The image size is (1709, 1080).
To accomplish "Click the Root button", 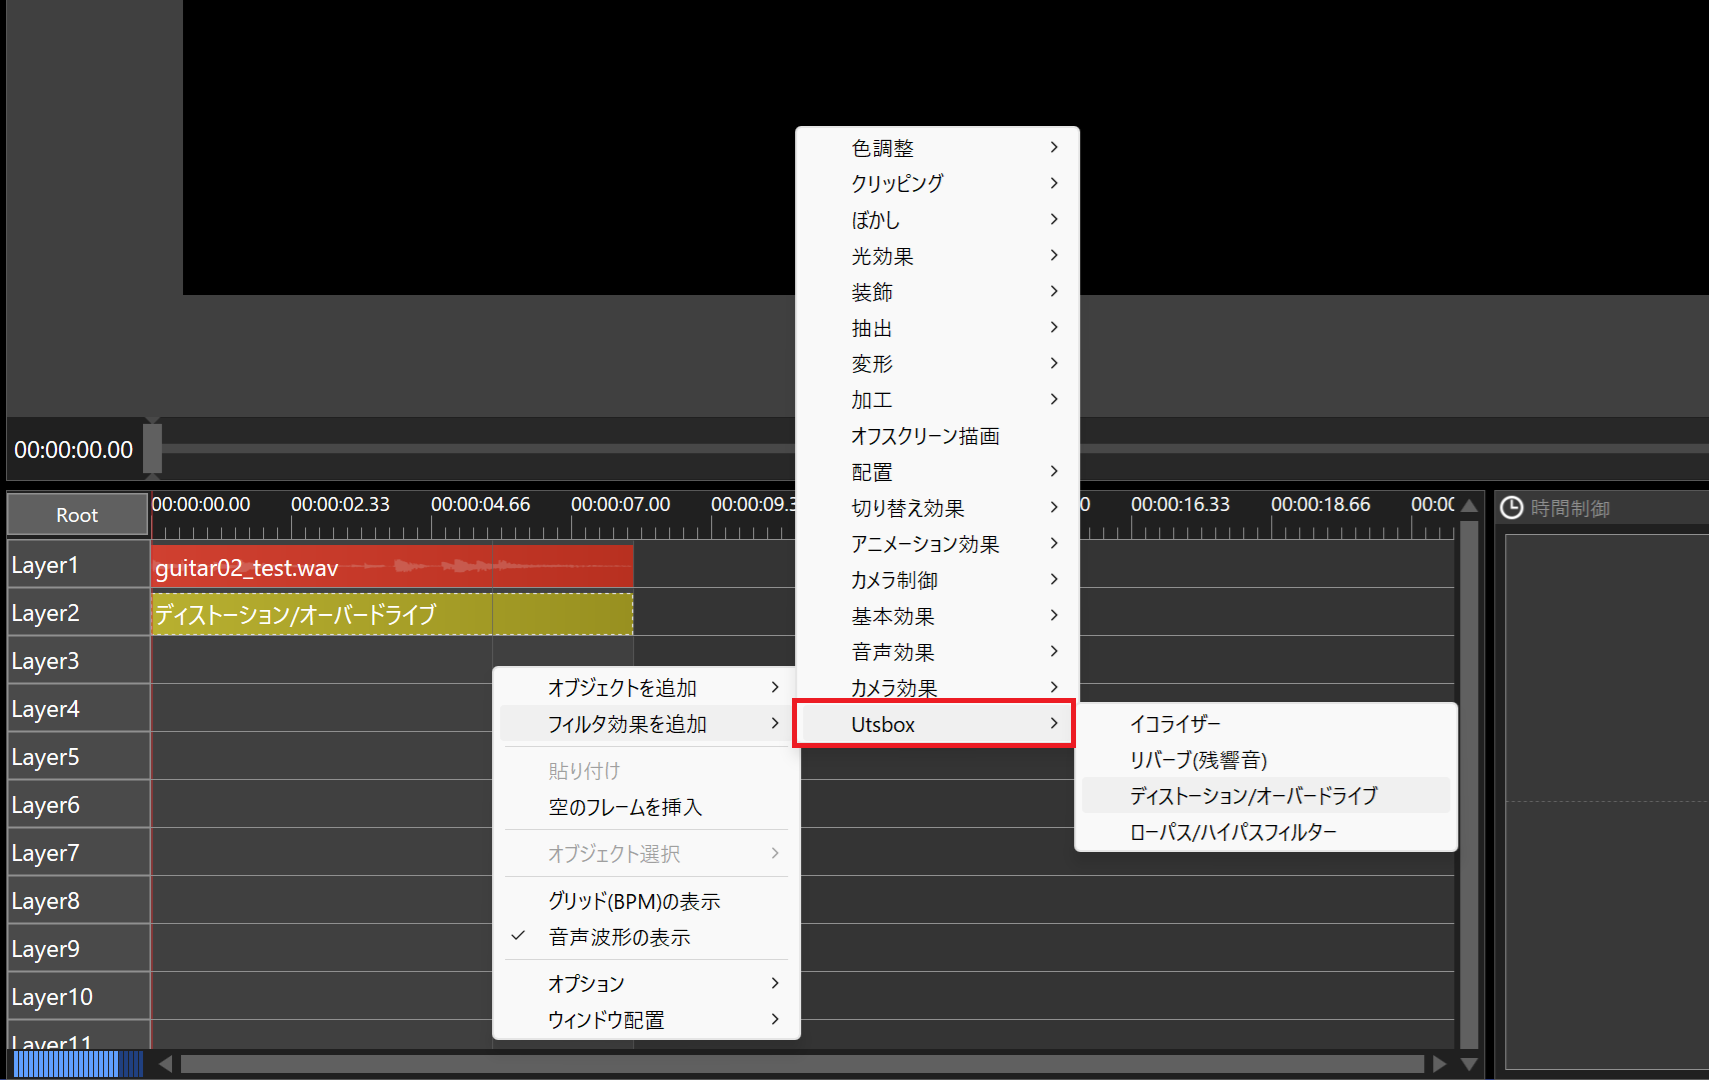I will click(x=77, y=515).
